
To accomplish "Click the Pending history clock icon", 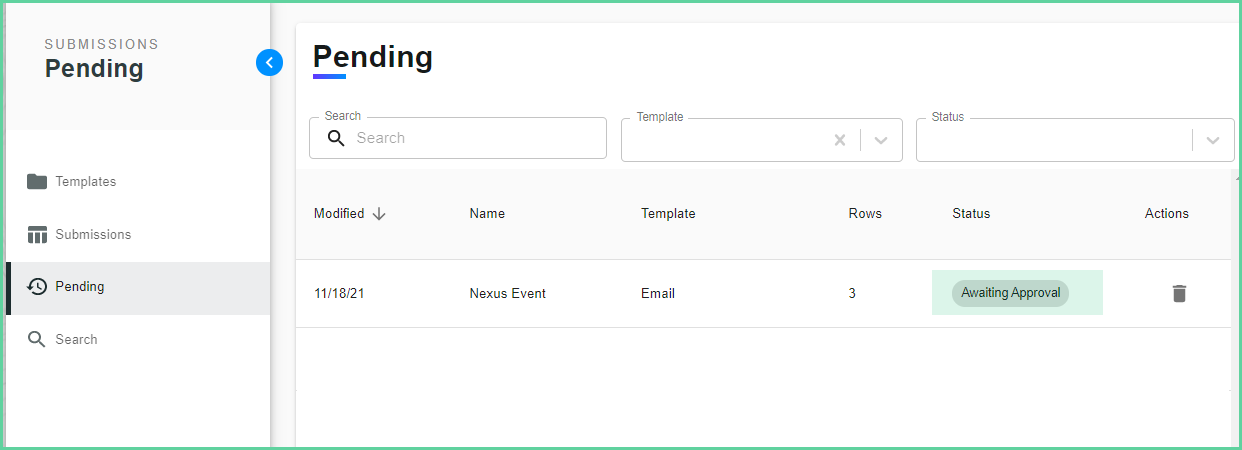I will (x=37, y=287).
